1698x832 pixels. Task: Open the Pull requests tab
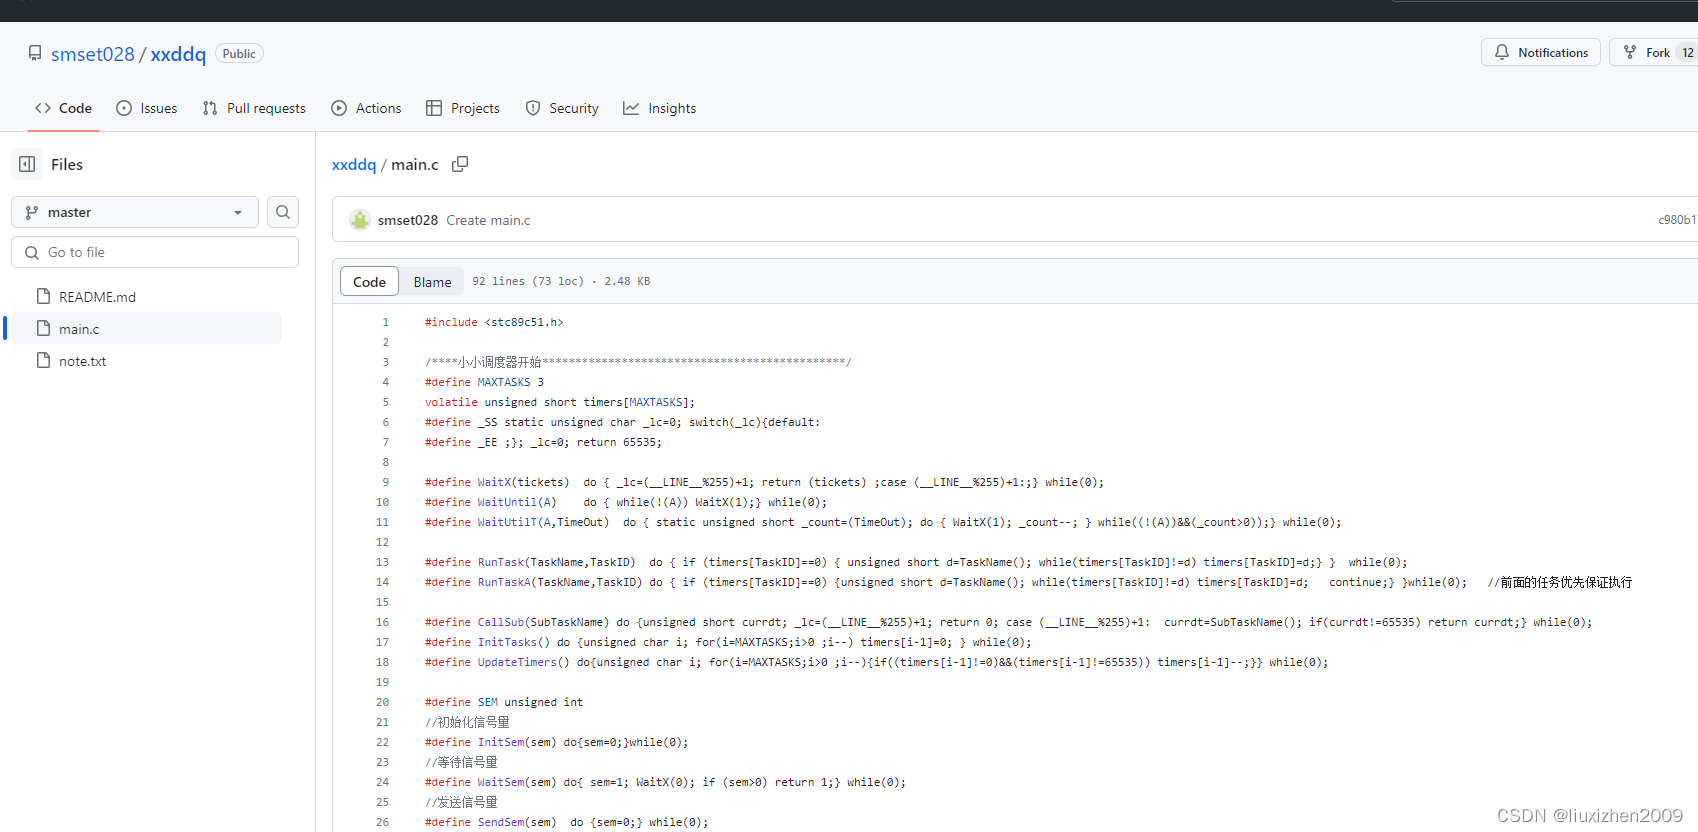tap(254, 108)
